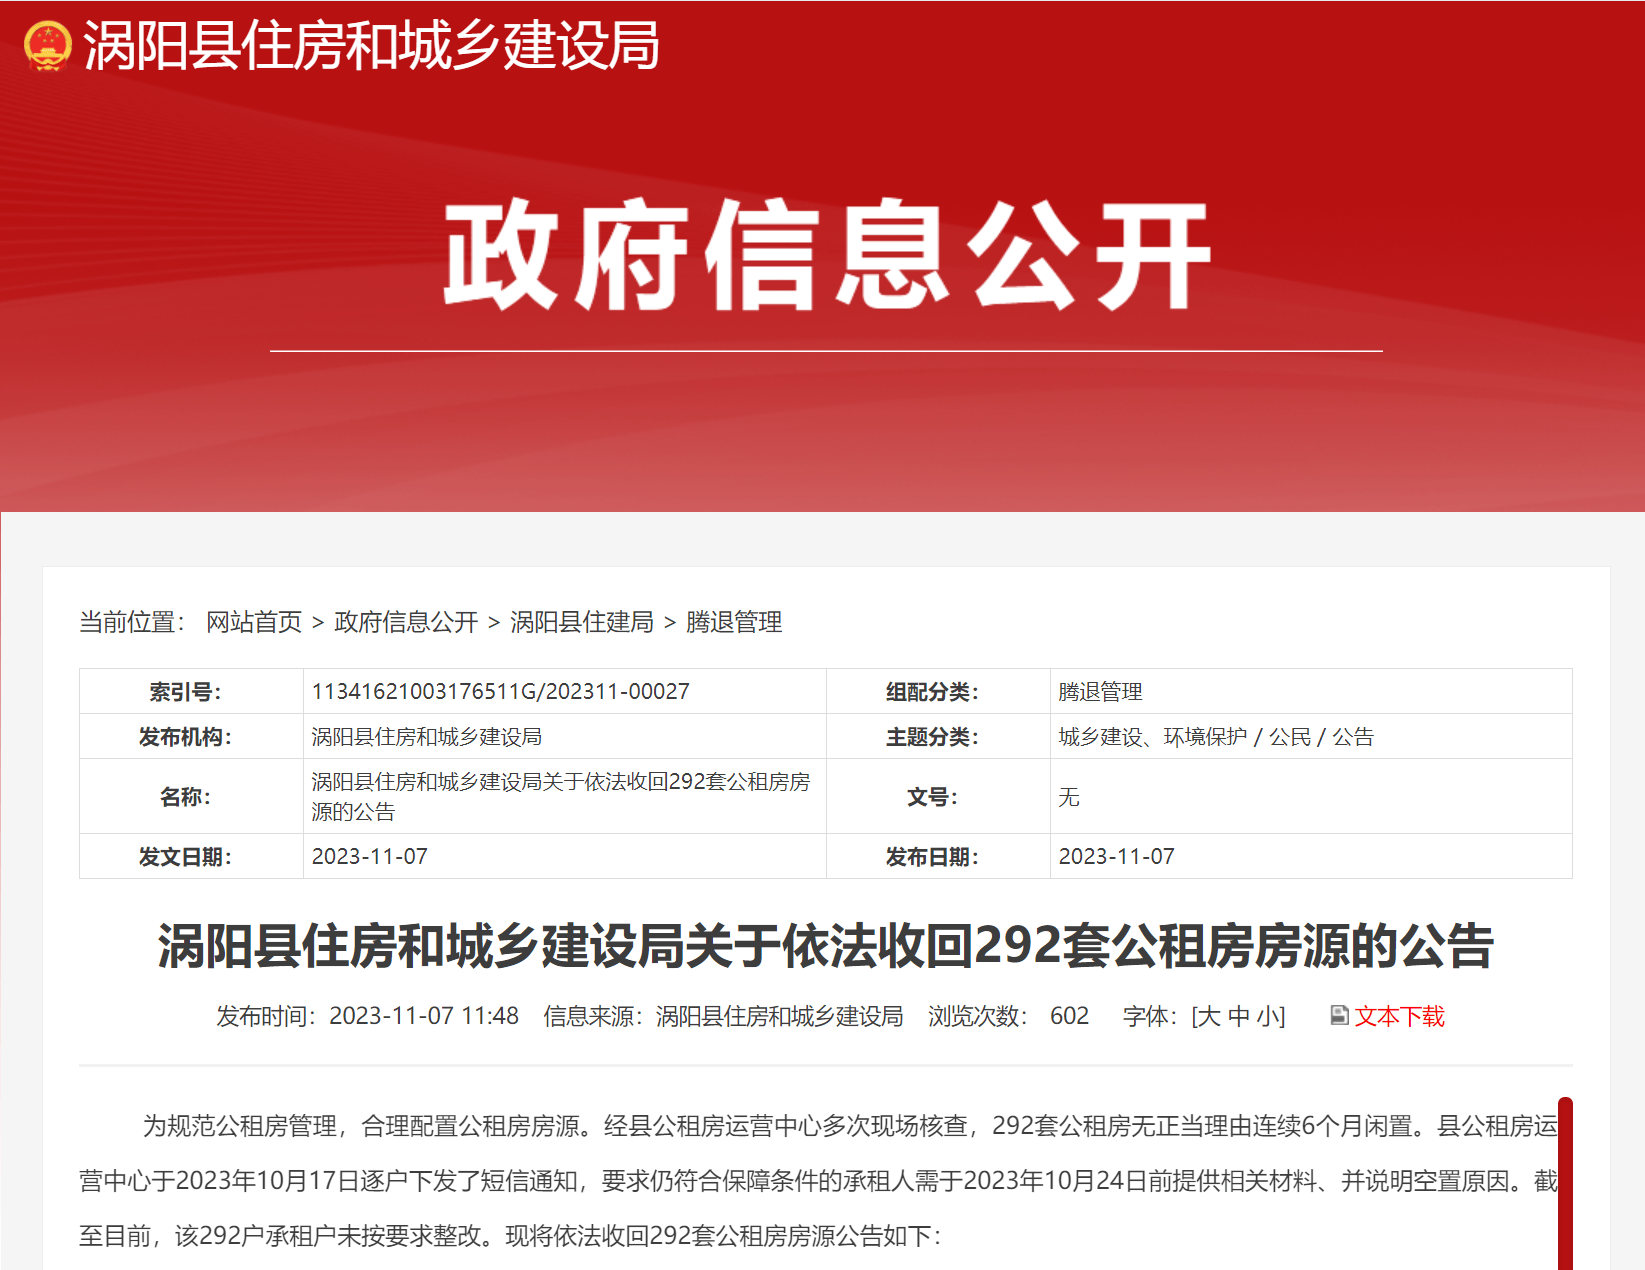Click 文号 value 无
This screenshot has height=1270, width=1645.
pos(1069,797)
